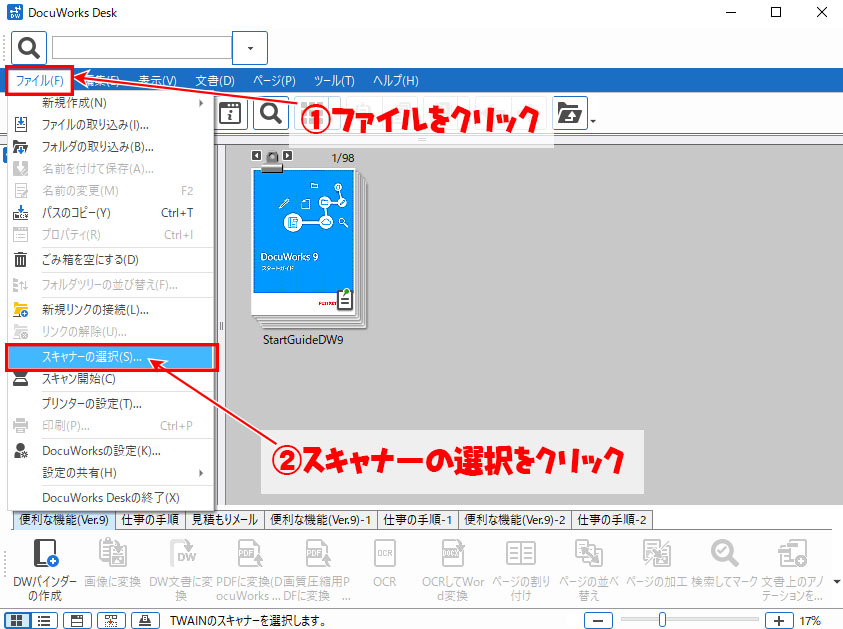Click the search magnifier button
This screenshot has width=843, height=629.
(x=28, y=48)
